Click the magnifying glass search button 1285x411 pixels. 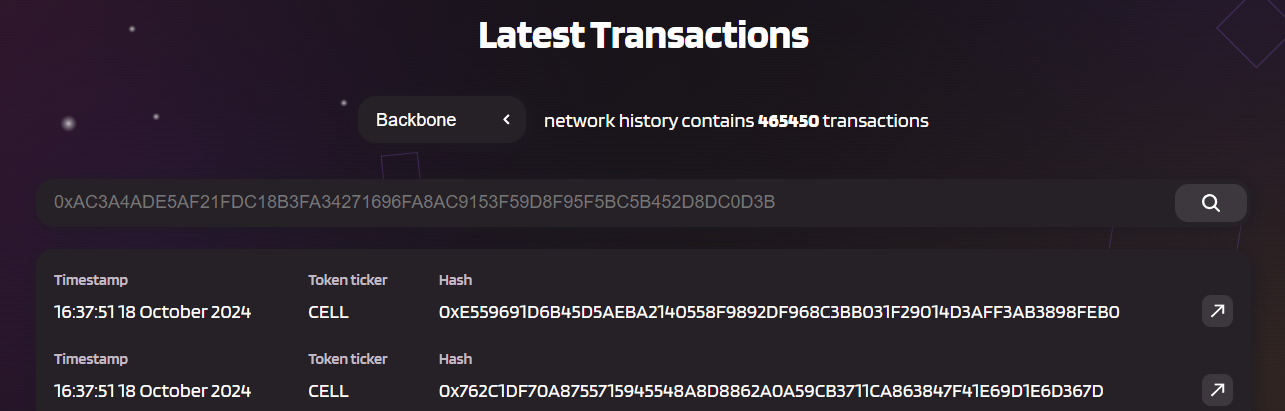click(1210, 203)
